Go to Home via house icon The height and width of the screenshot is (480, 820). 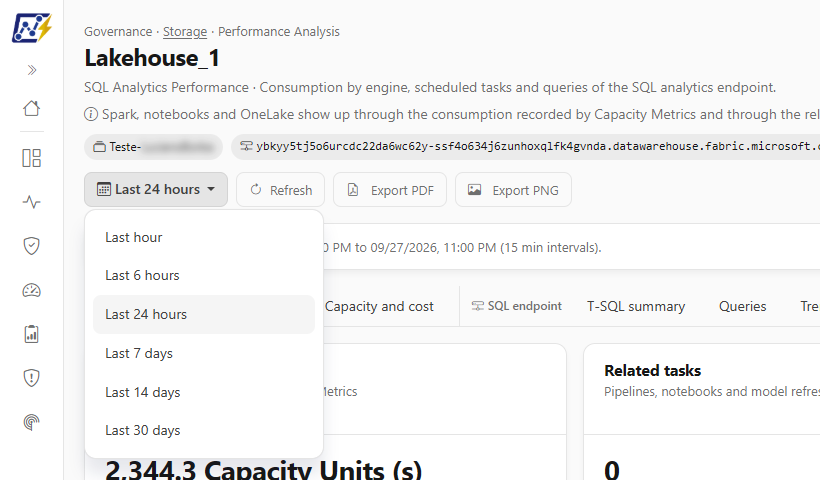click(x=31, y=108)
